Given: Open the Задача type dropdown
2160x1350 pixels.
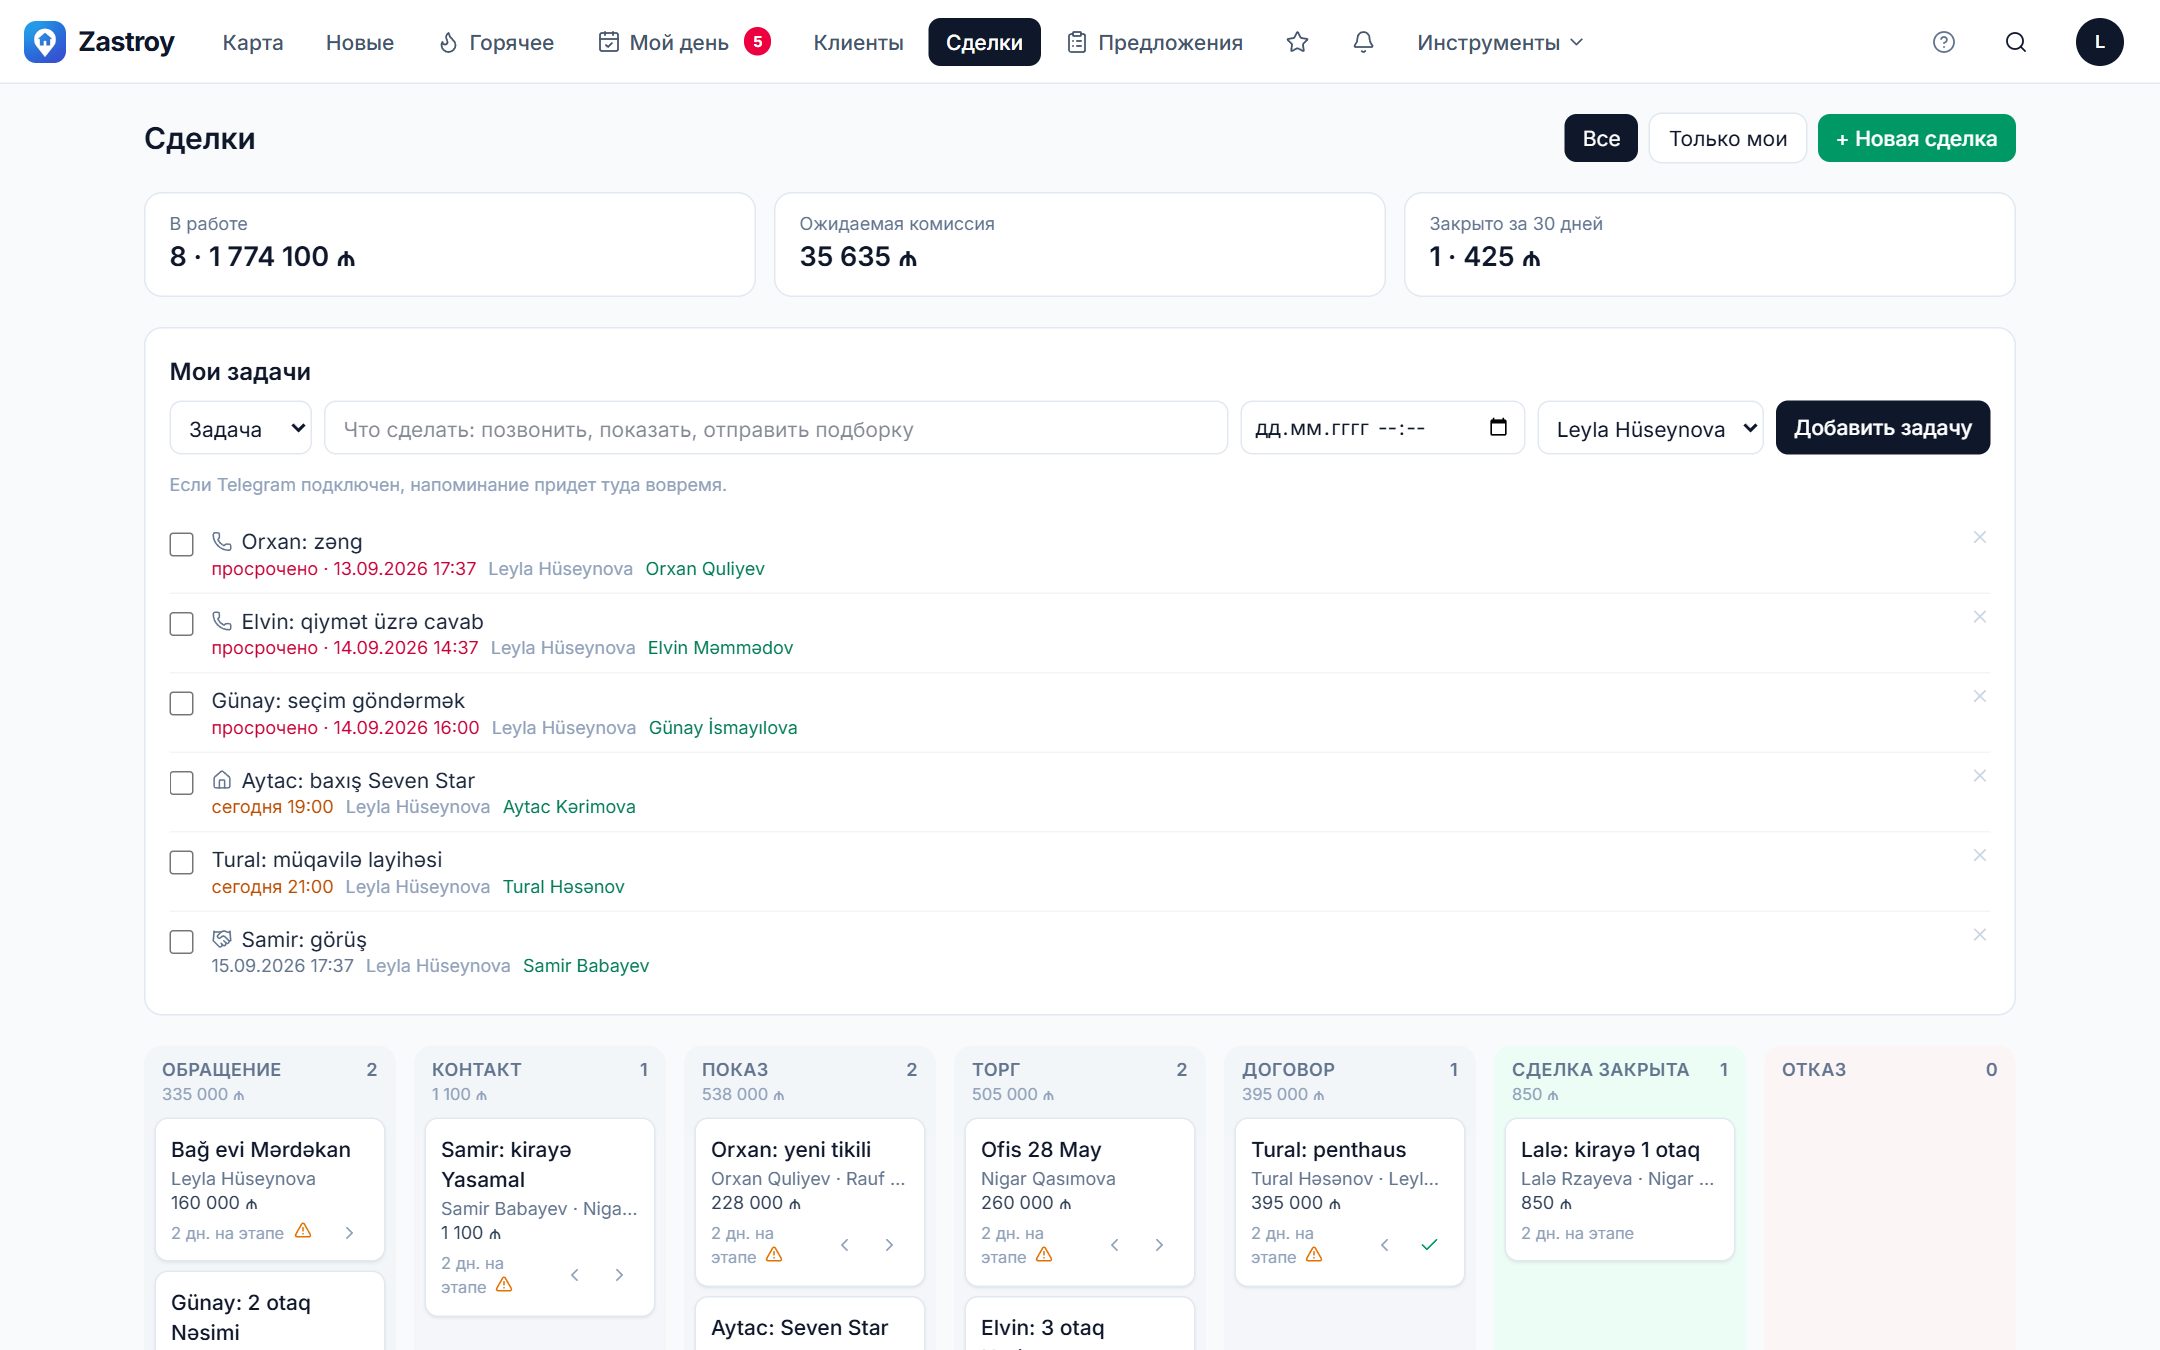Looking at the screenshot, I should pos(241,428).
